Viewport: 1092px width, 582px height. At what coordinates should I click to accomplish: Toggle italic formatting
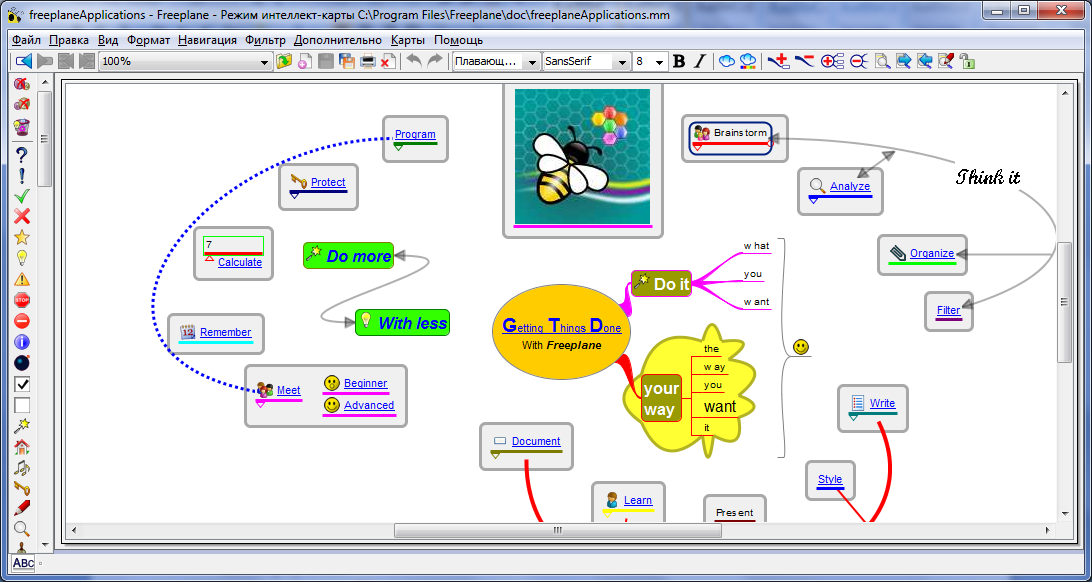click(x=700, y=61)
